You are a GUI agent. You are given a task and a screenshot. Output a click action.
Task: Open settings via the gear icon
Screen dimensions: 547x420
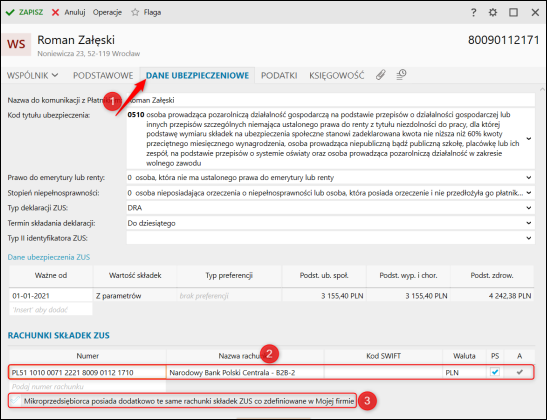(493, 13)
